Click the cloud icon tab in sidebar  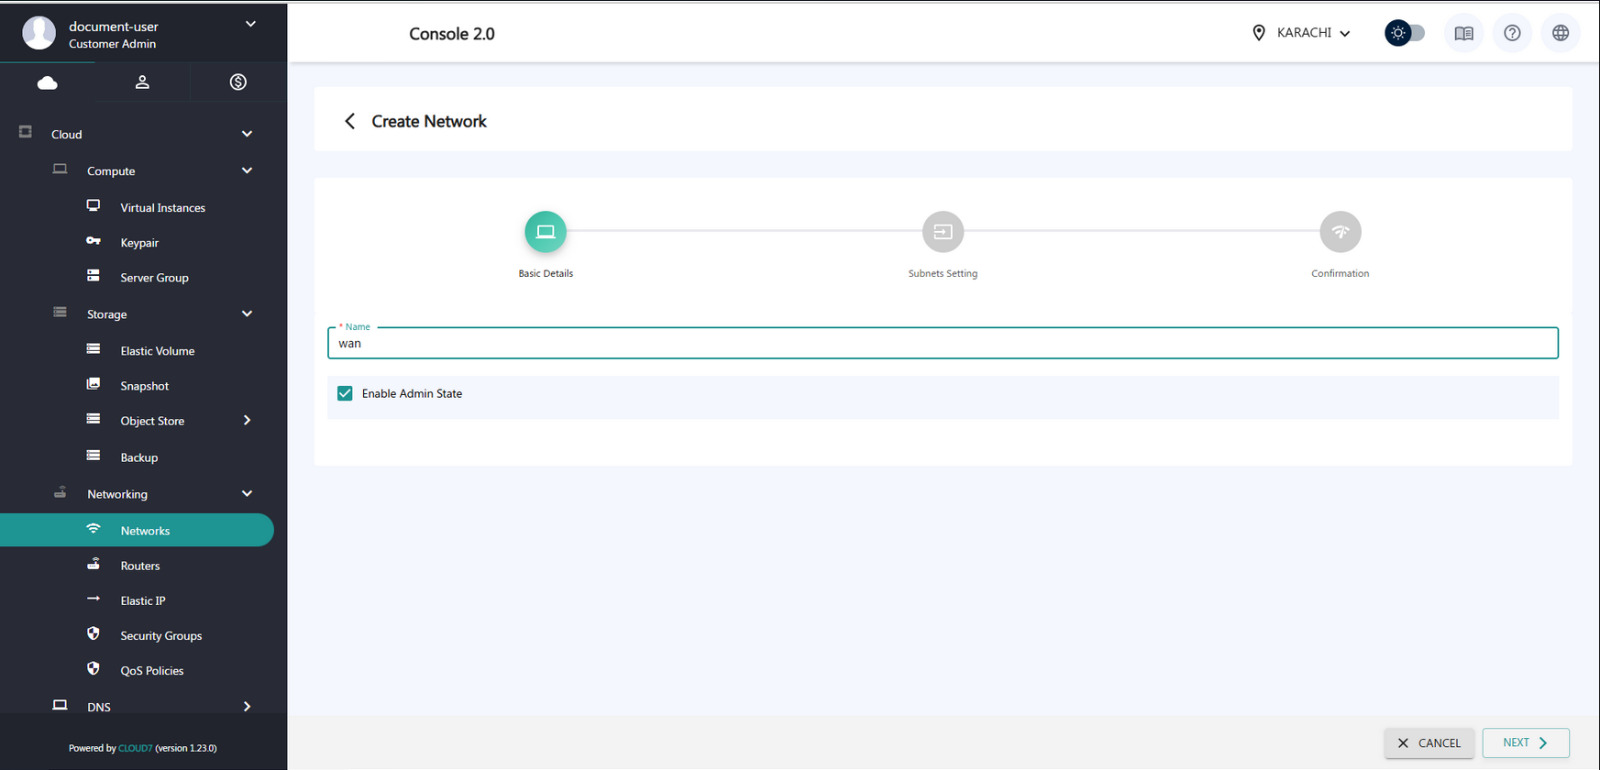tap(47, 83)
